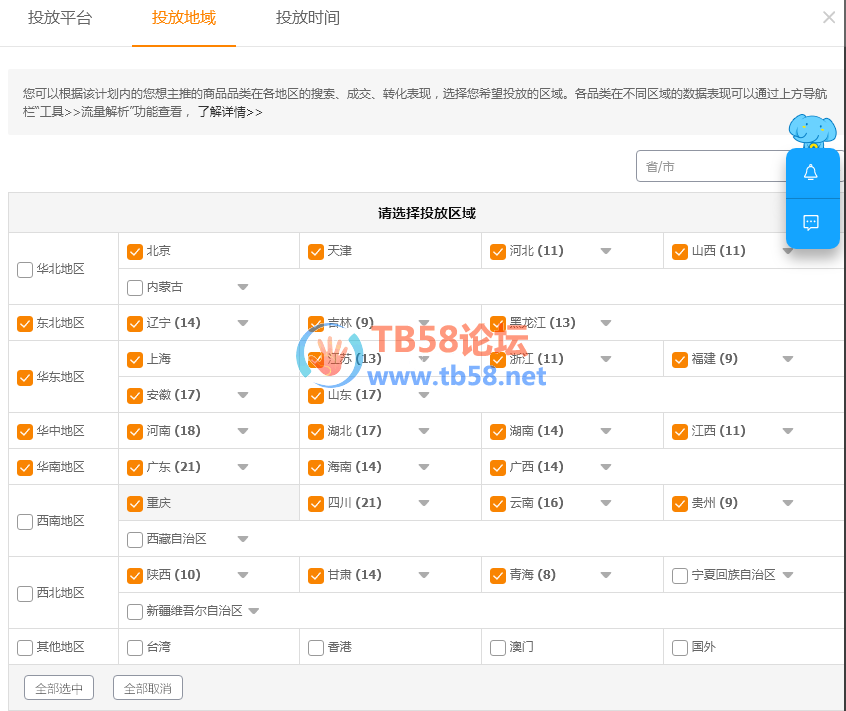Open the 新疆维吾尔自治区 dropdown arrow
Viewport: 846px width, 711px height.
[253, 611]
